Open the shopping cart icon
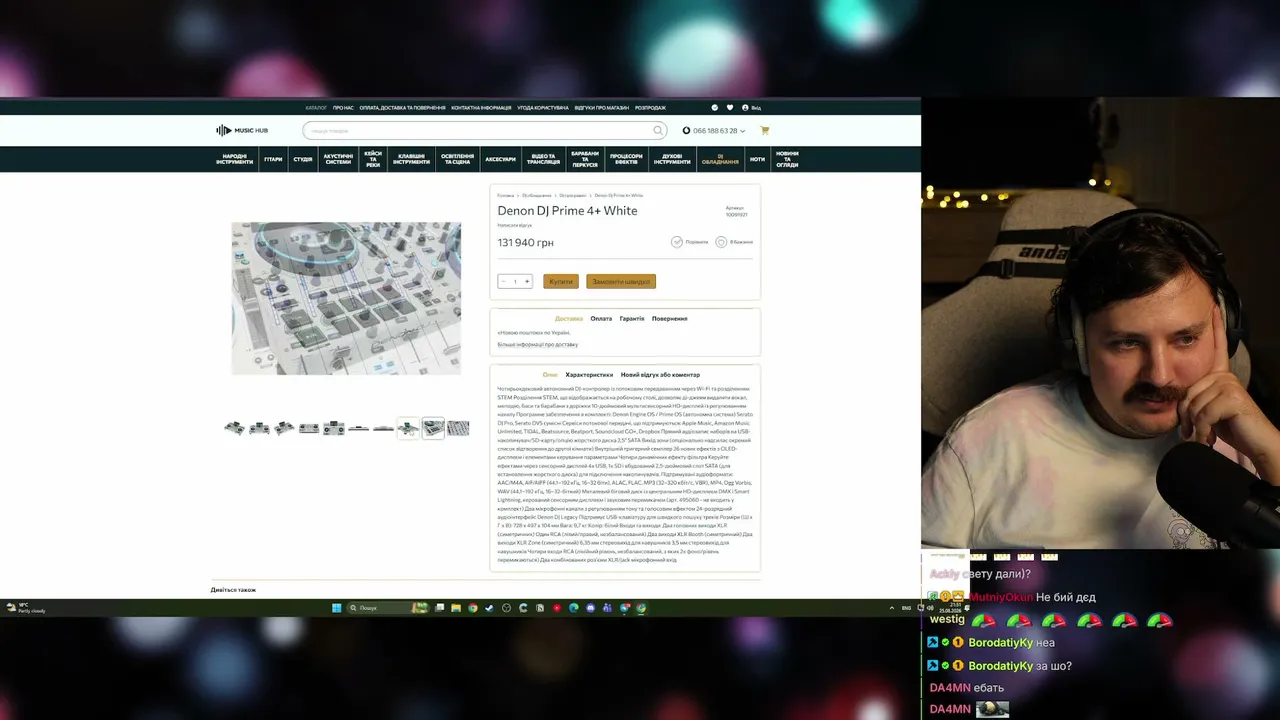The image size is (1280, 720). [765, 130]
